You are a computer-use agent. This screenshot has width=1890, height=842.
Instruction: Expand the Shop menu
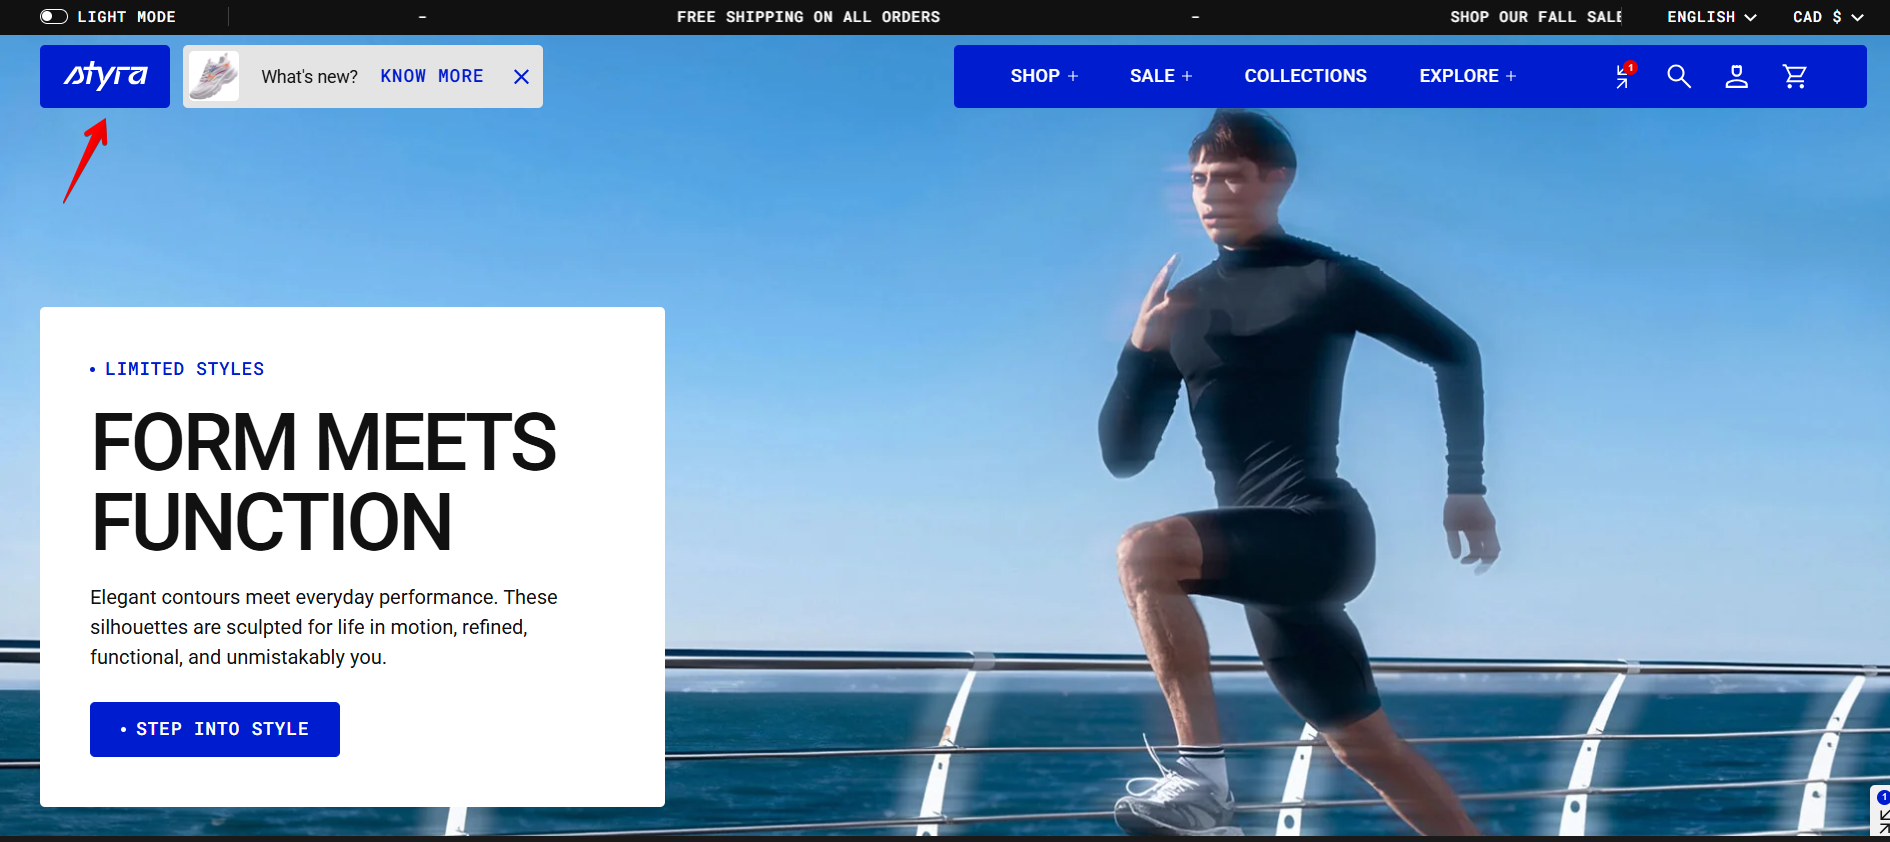[x=1044, y=76]
